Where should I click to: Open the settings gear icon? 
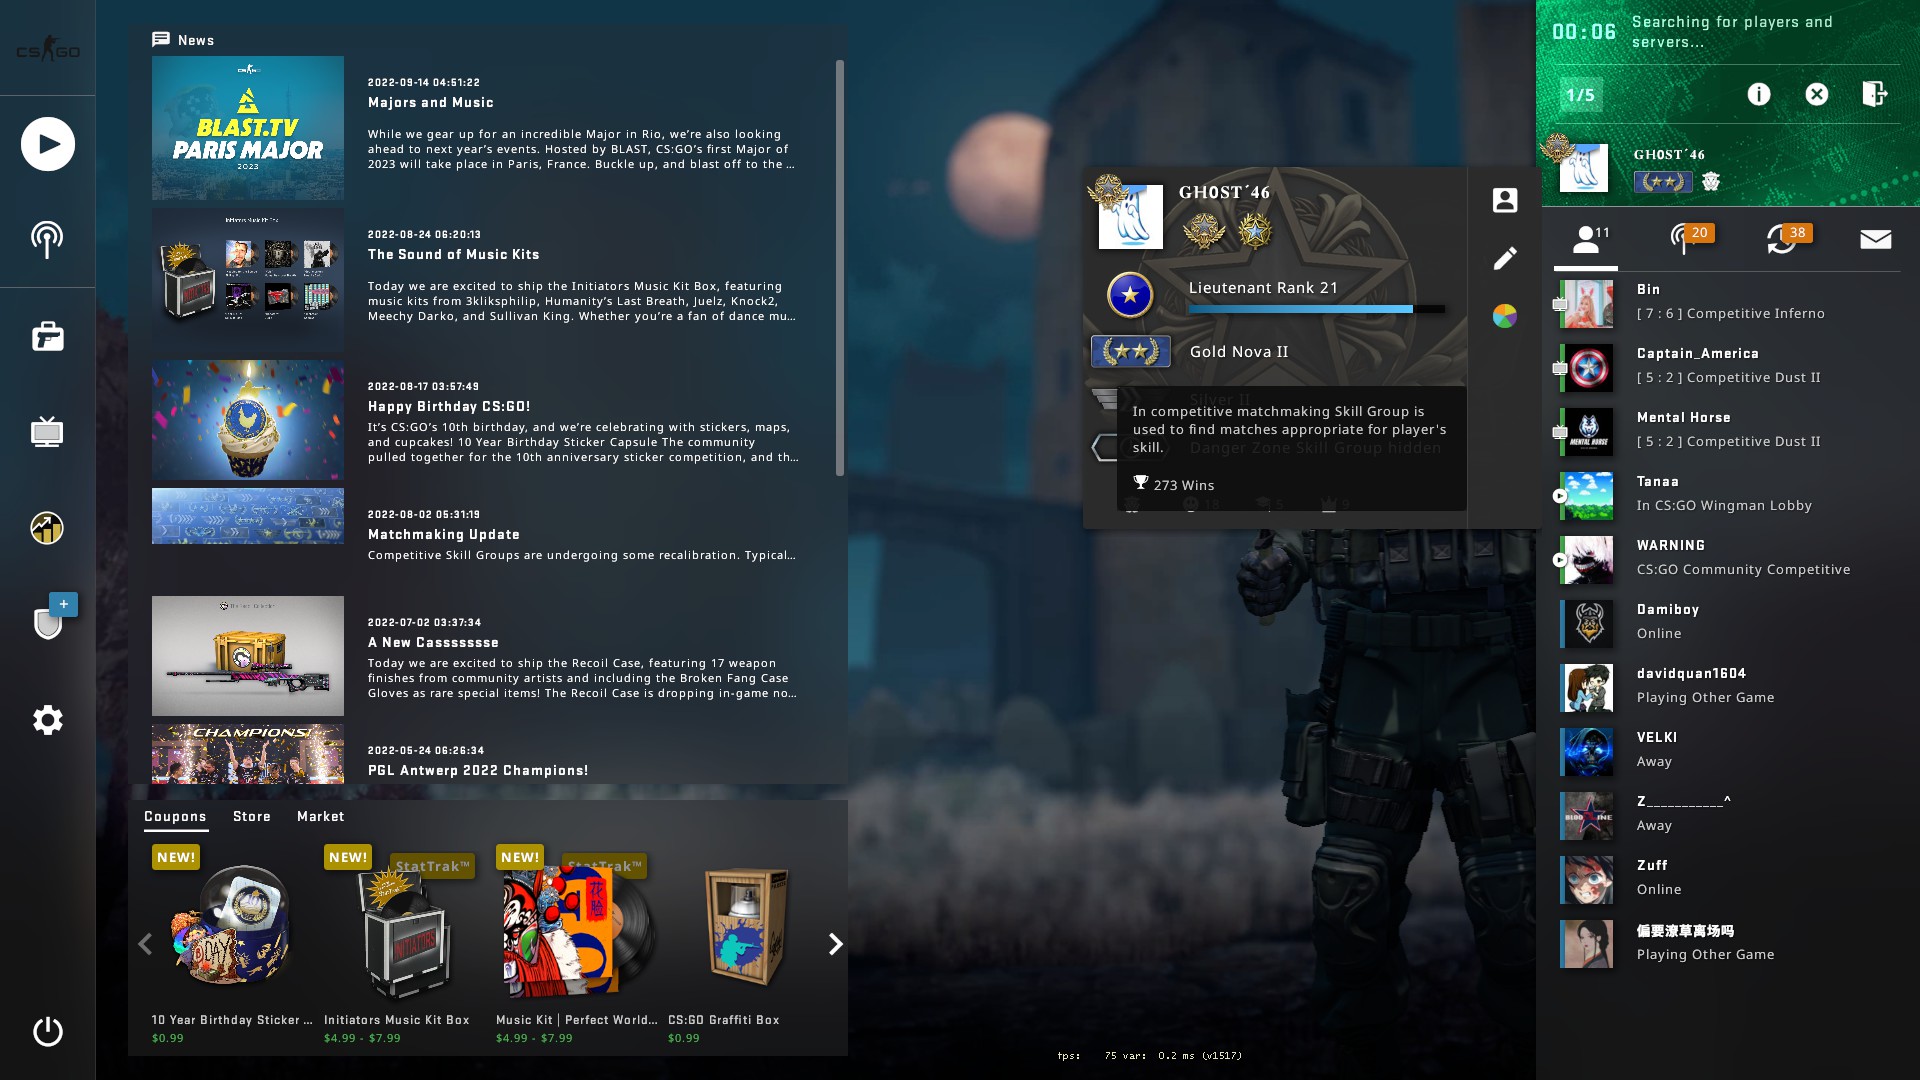pos(47,720)
